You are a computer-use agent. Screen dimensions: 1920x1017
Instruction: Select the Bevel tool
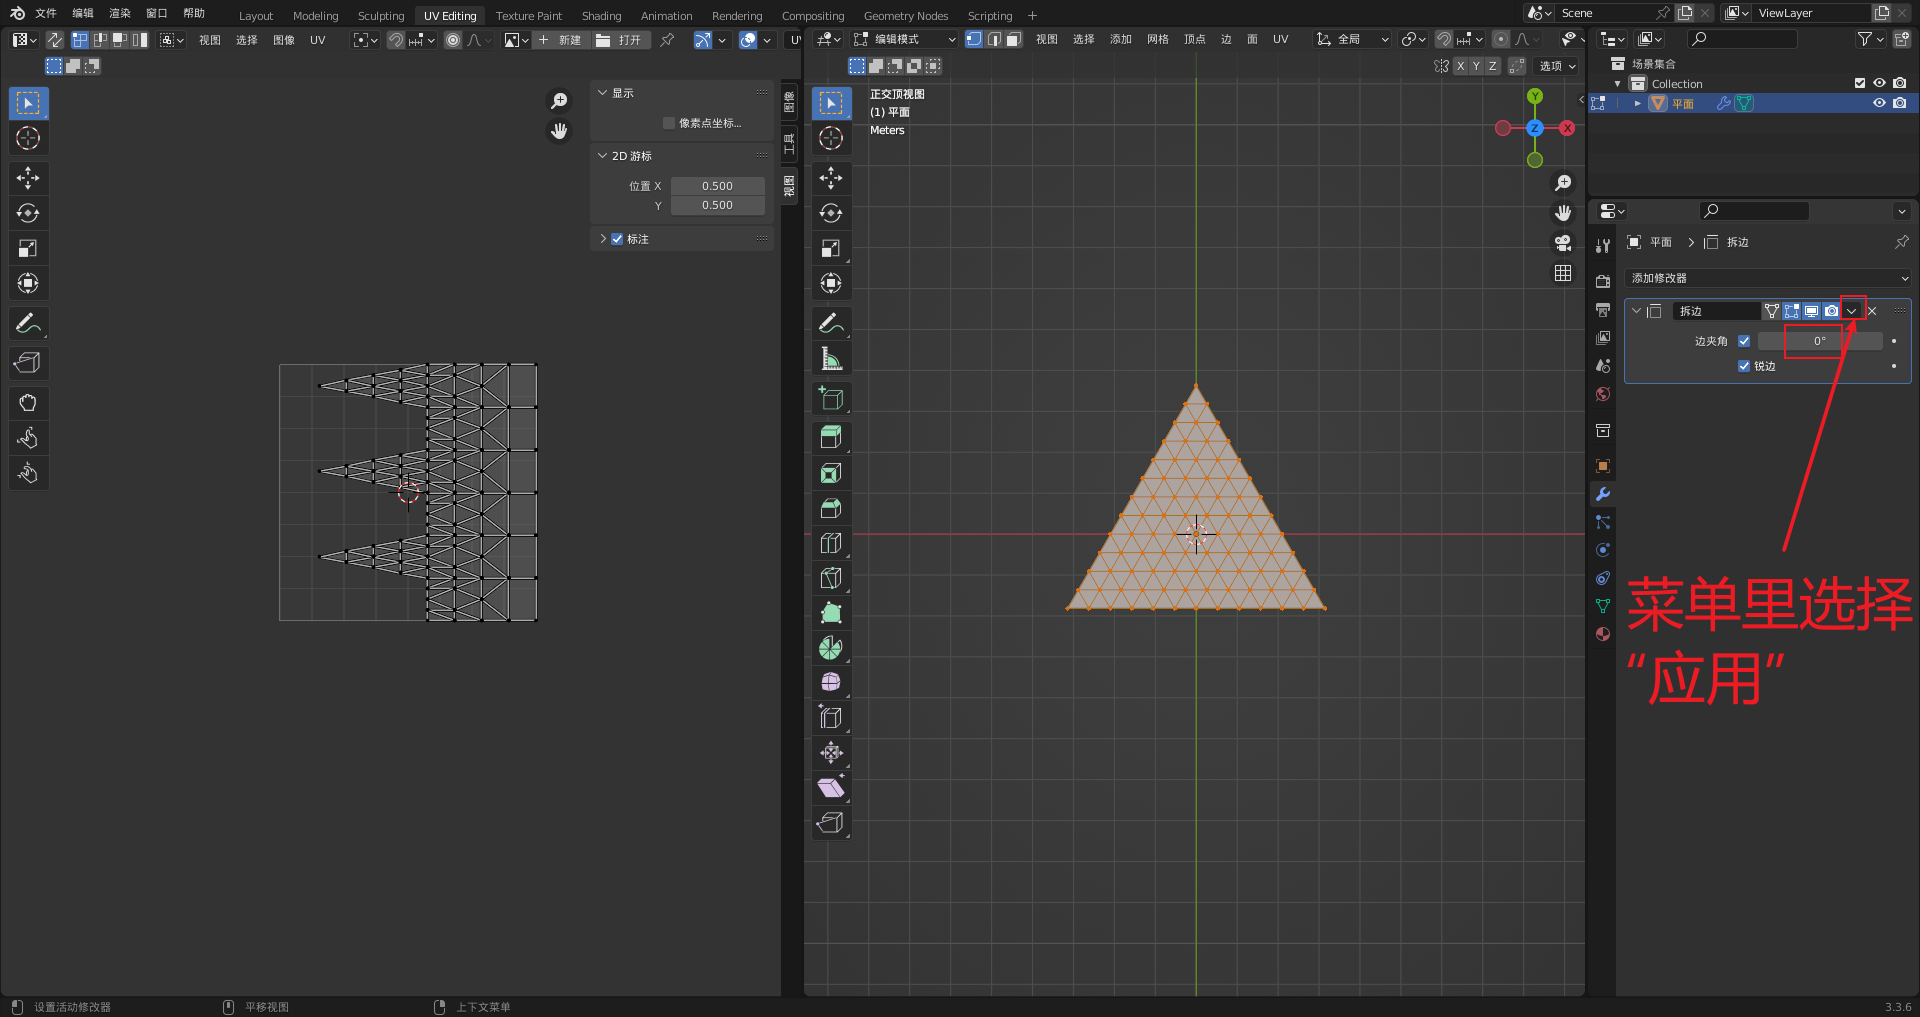pyautogui.click(x=831, y=508)
